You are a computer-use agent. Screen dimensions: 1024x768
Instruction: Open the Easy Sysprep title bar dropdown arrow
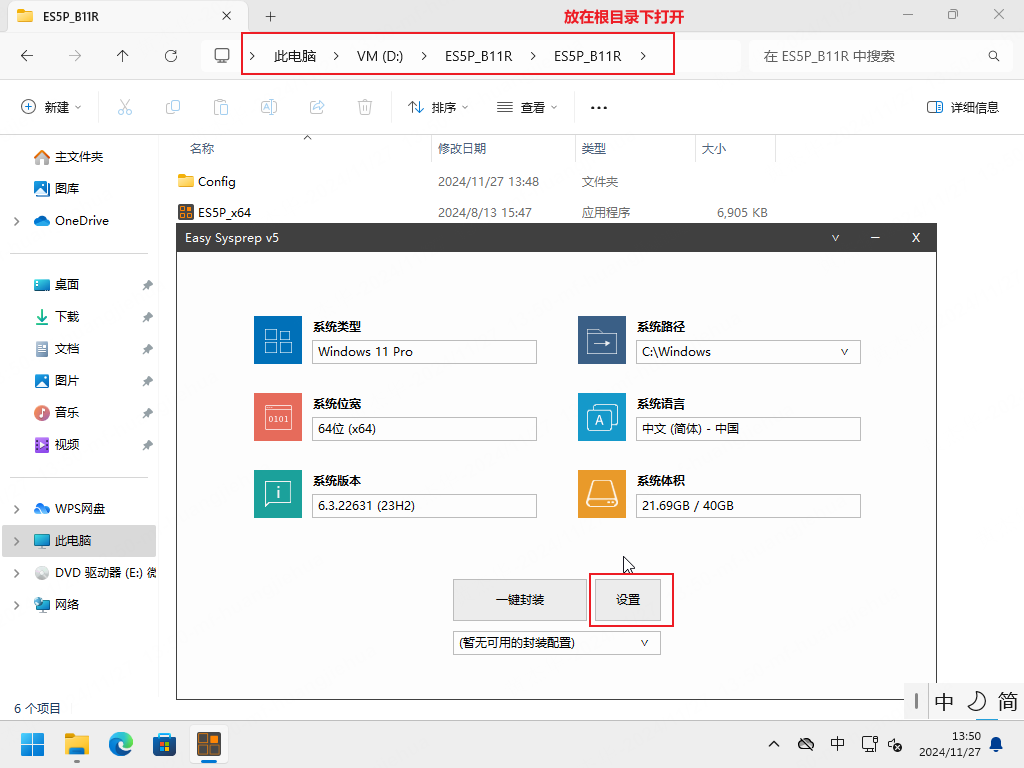click(x=835, y=238)
